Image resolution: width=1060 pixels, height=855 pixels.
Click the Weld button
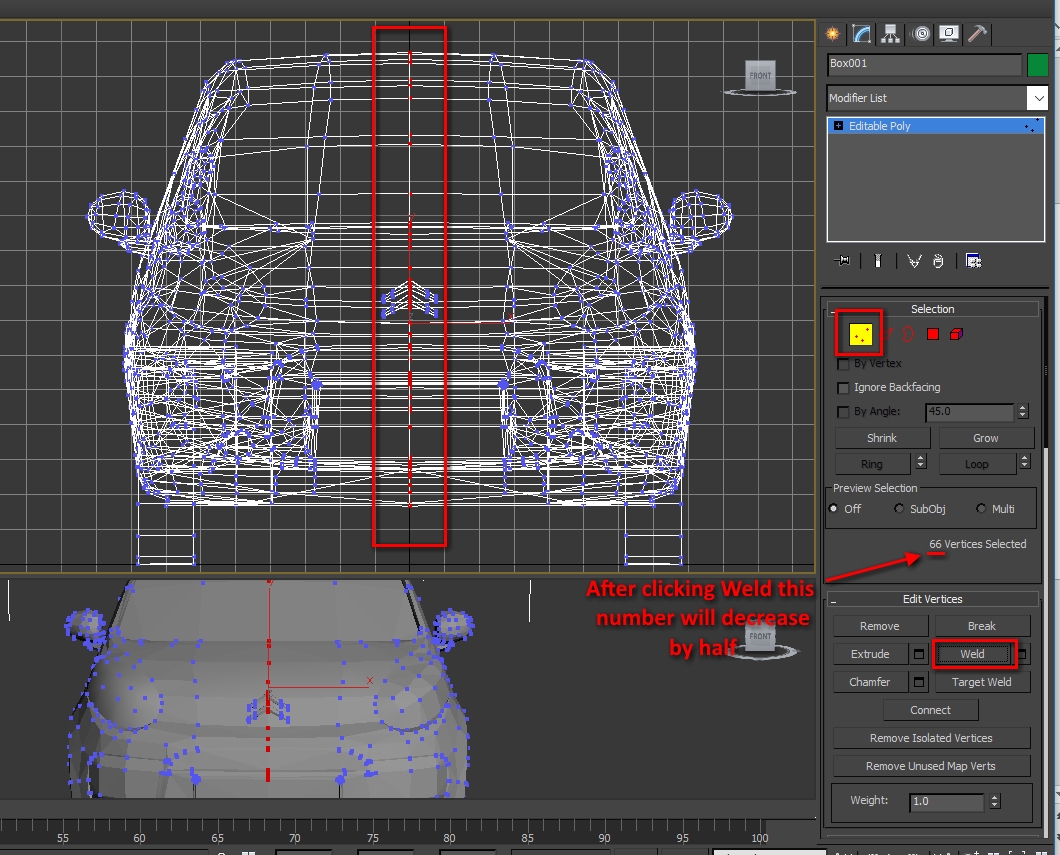(972, 654)
